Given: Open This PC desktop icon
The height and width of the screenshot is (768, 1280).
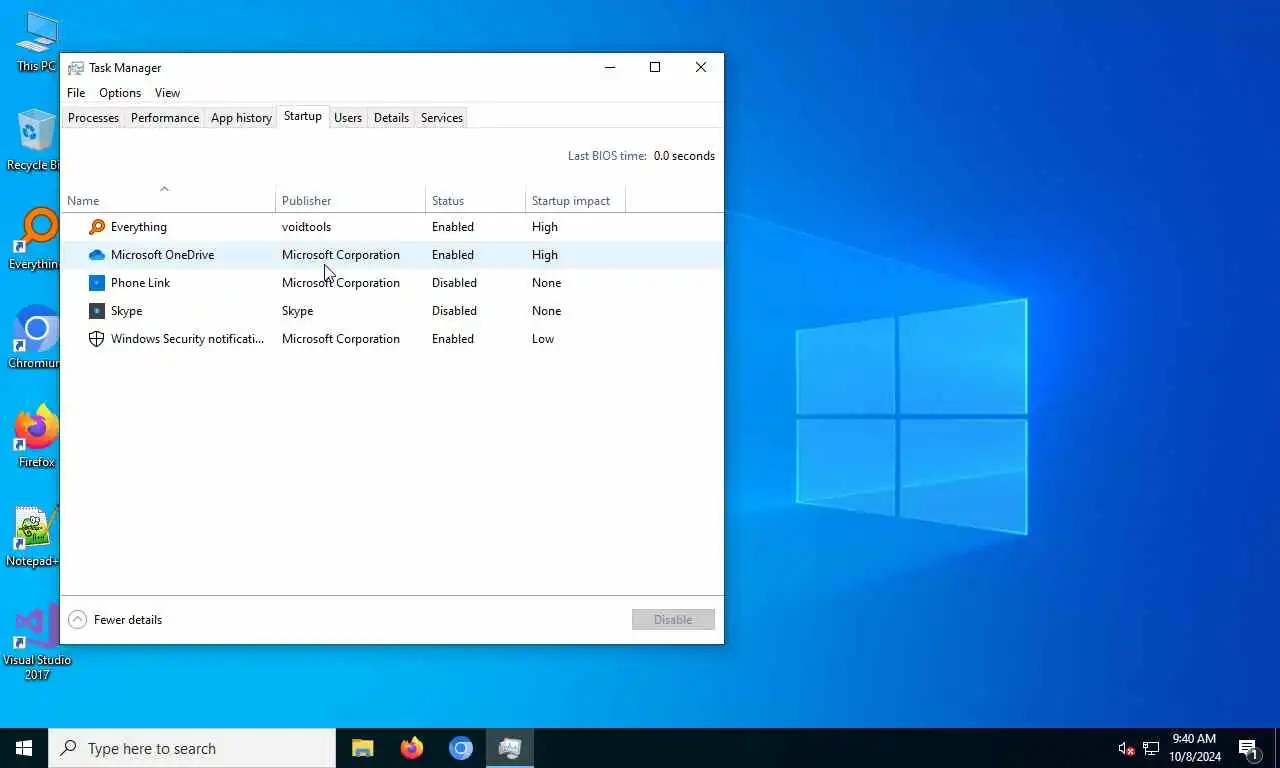Looking at the screenshot, I should 36,42.
